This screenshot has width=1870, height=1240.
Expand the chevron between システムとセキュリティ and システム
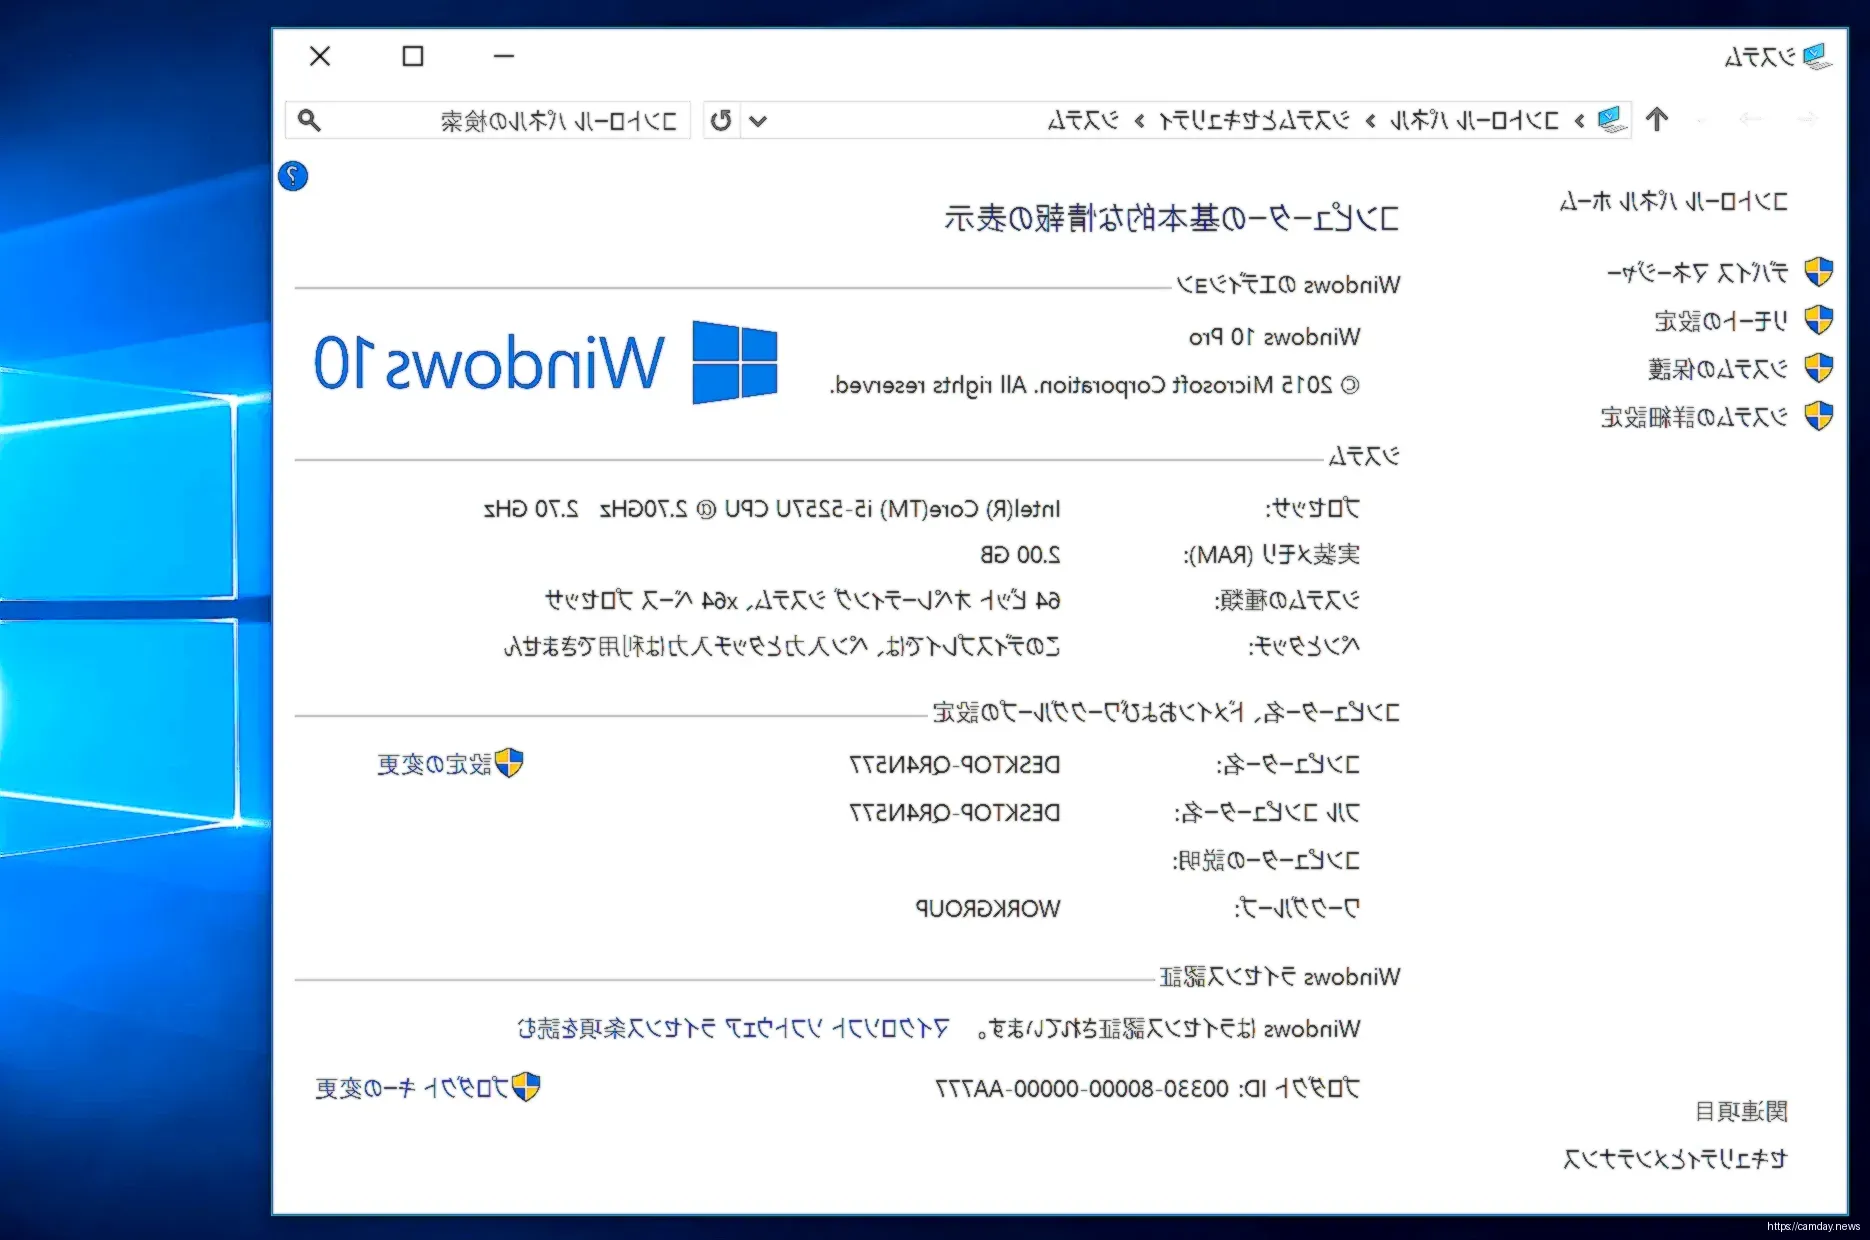(x=1140, y=121)
